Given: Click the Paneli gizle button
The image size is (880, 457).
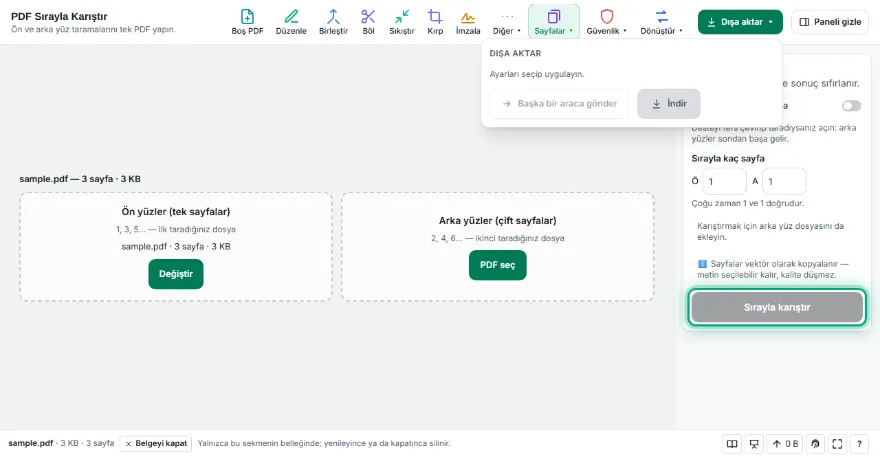Looking at the screenshot, I should click(830, 22).
